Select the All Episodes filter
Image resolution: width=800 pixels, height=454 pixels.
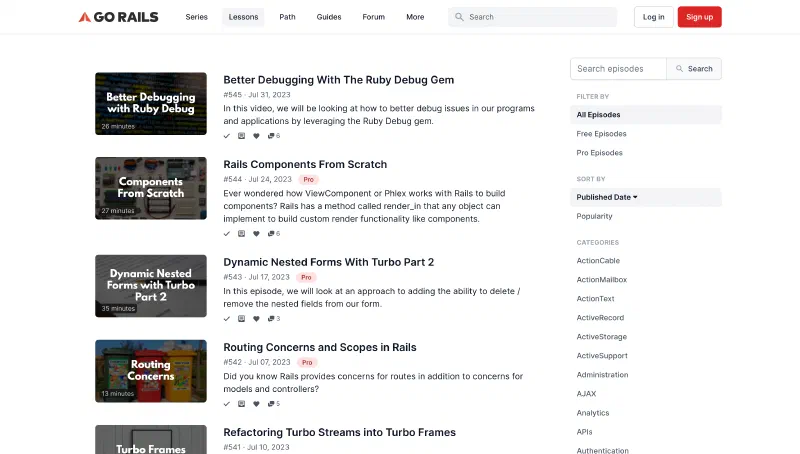(645, 115)
